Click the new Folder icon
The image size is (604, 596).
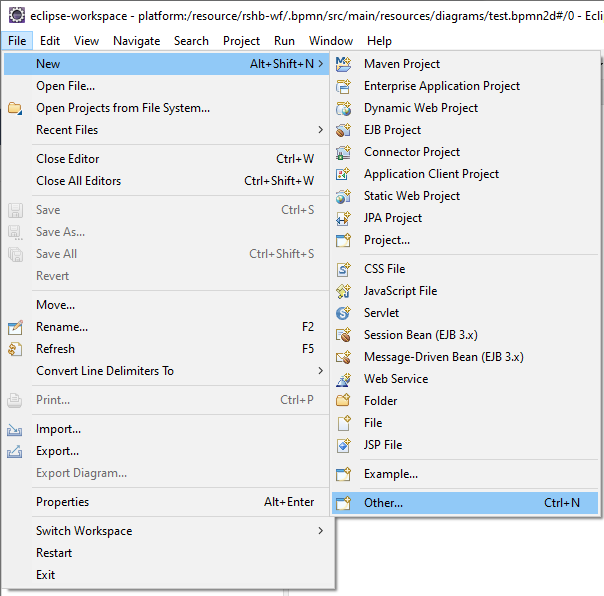[x=343, y=401]
